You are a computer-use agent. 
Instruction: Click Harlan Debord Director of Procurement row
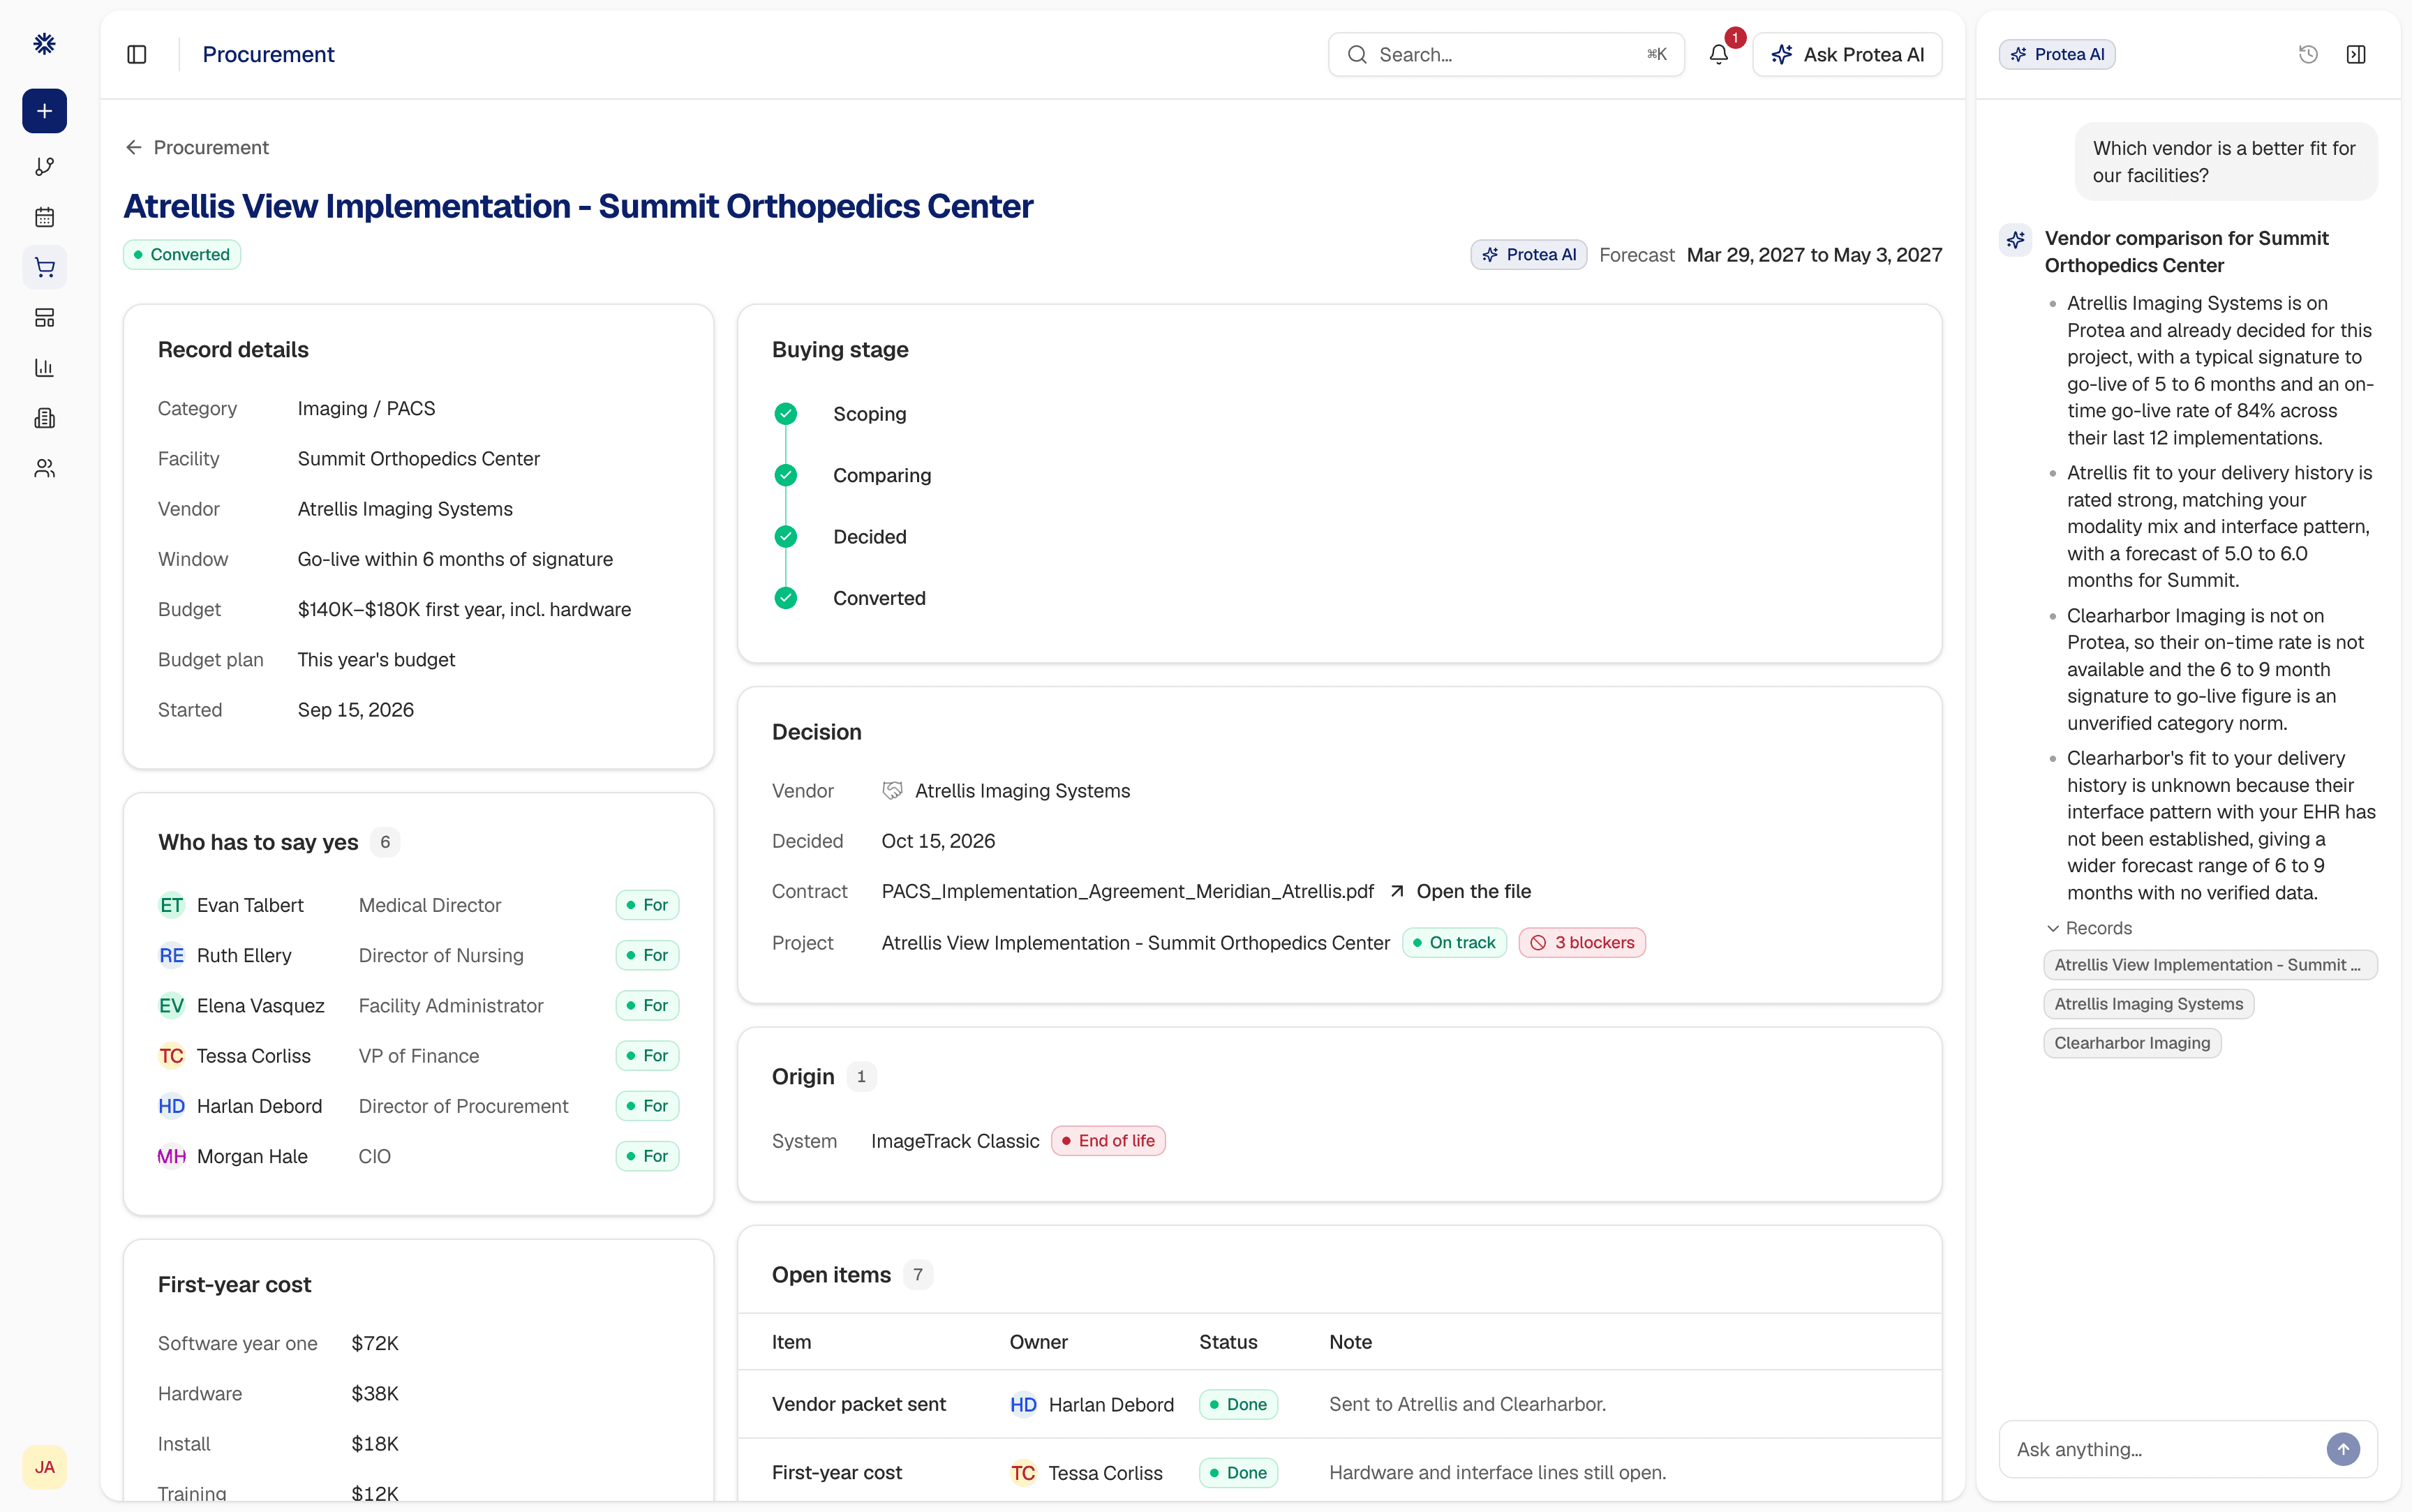(x=418, y=1106)
